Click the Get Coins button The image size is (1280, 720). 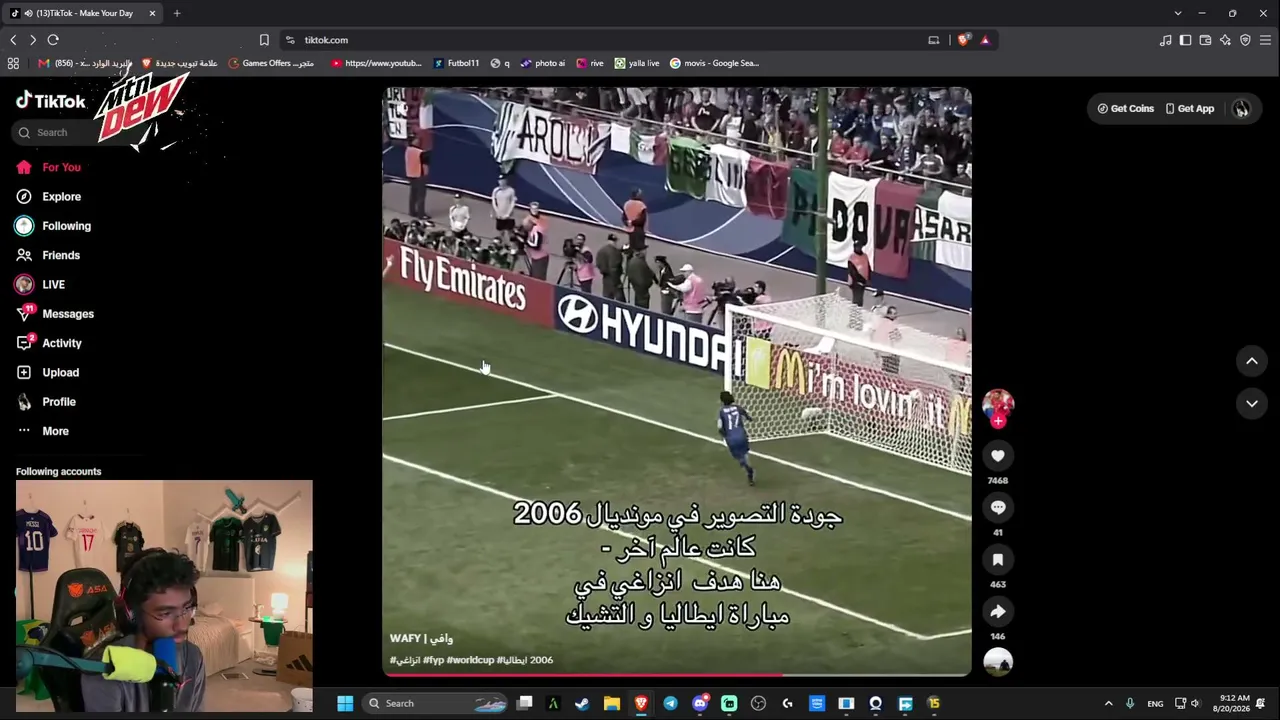click(1125, 109)
